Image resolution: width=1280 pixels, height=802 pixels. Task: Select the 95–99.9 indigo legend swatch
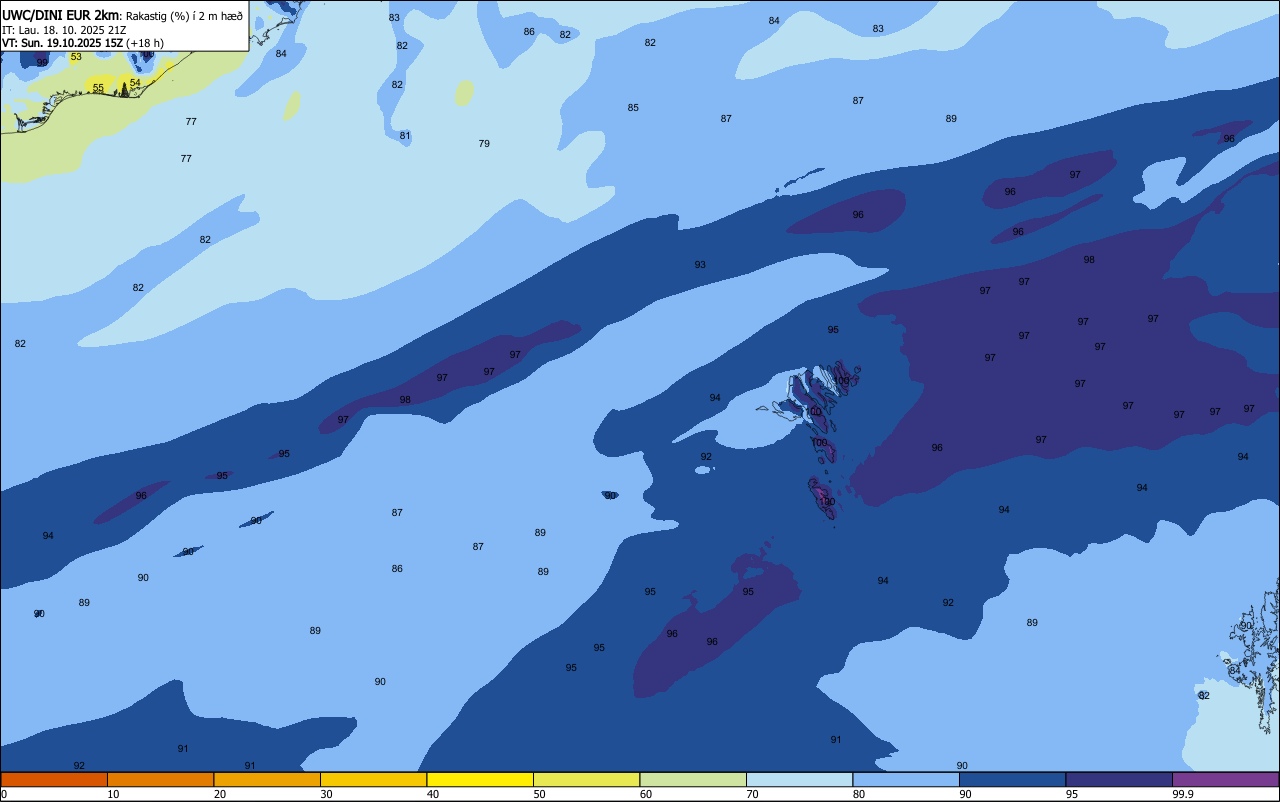(1119, 779)
